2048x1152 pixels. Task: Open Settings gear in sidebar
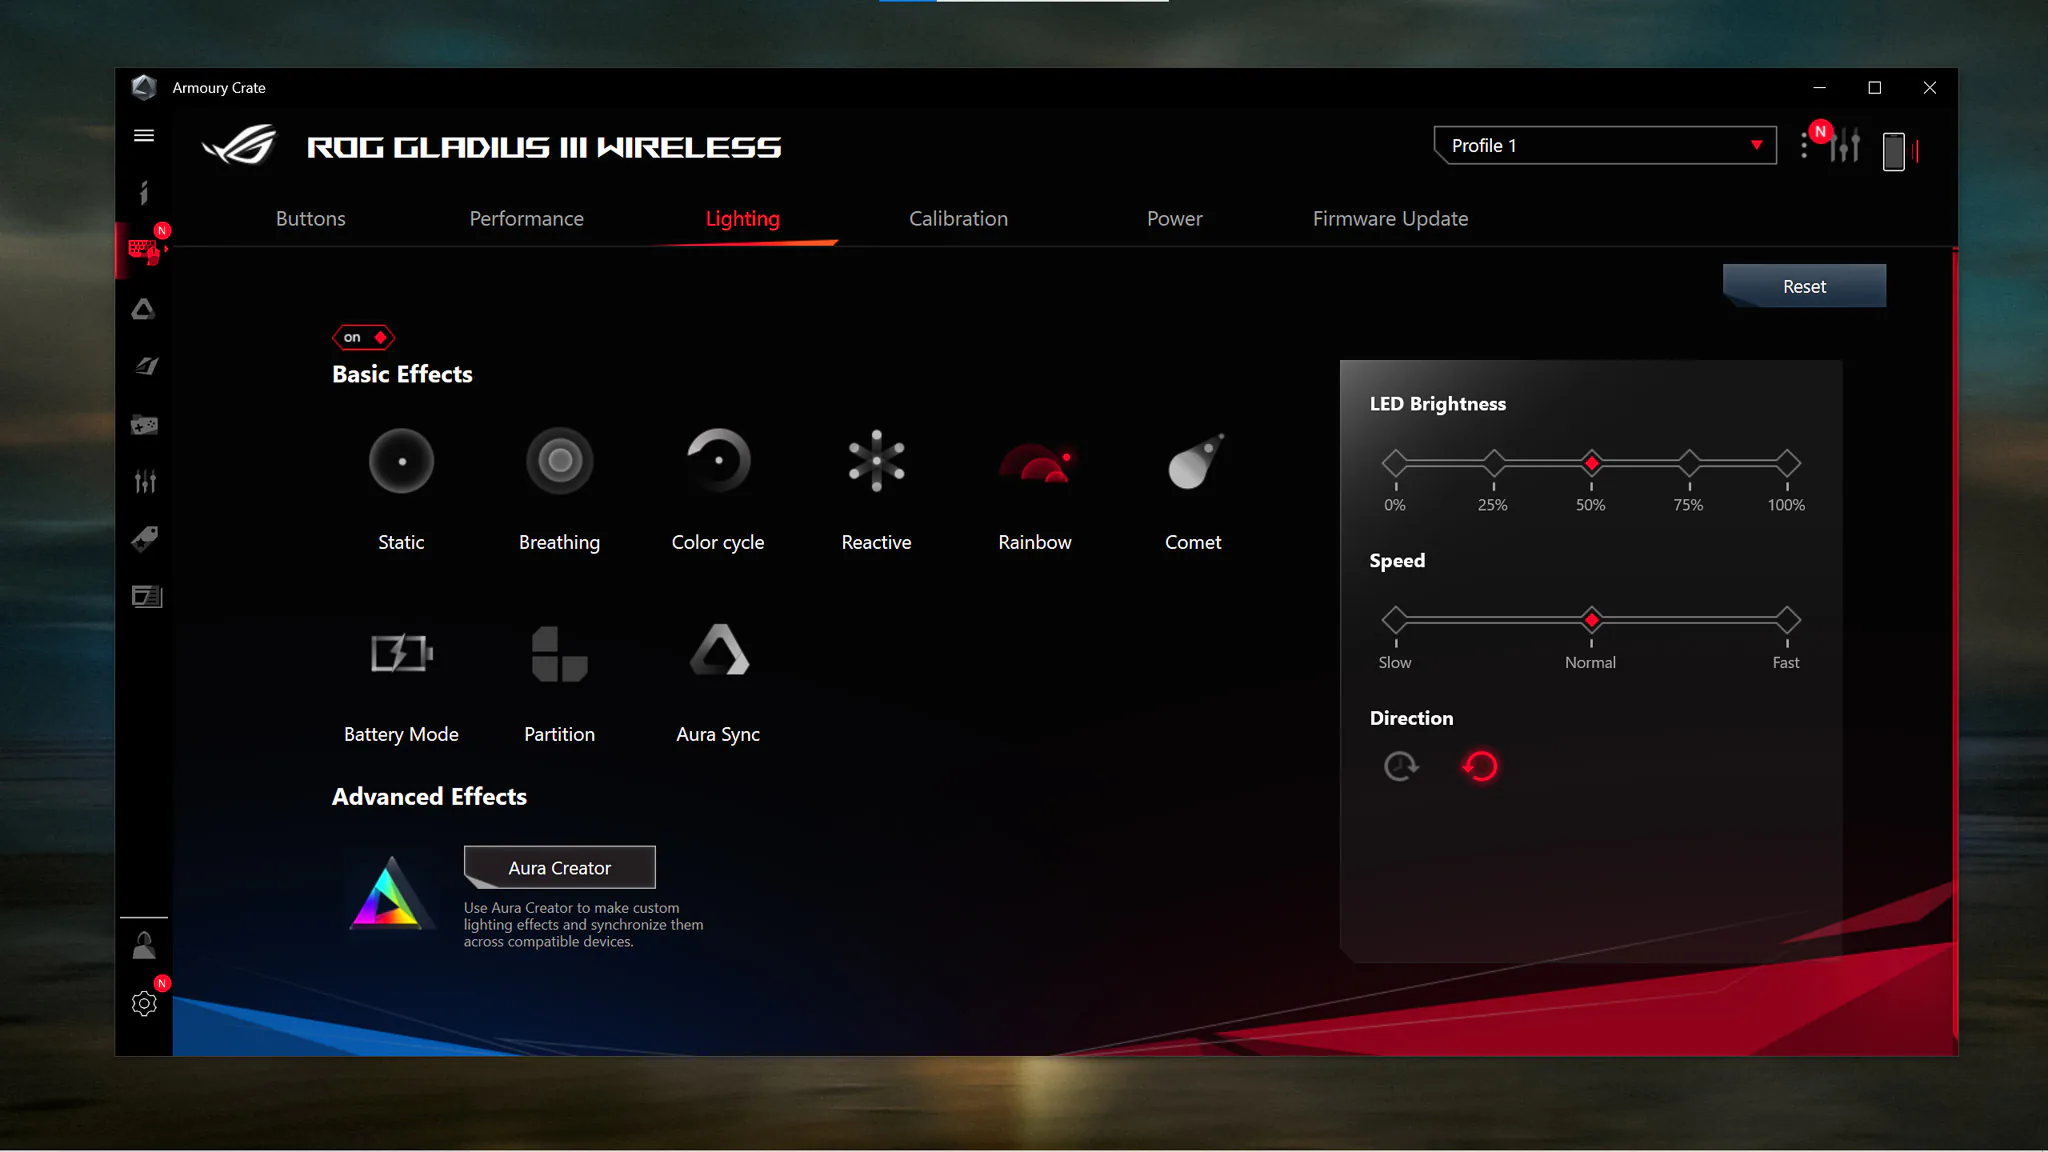(144, 1003)
